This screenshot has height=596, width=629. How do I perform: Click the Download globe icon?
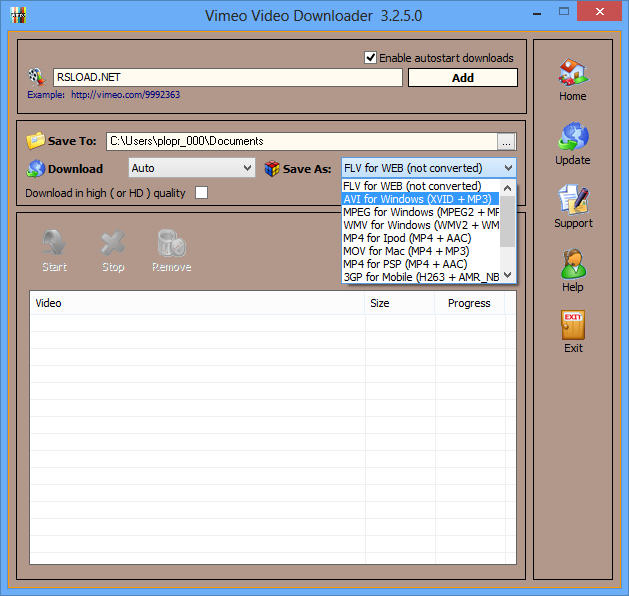(36, 168)
